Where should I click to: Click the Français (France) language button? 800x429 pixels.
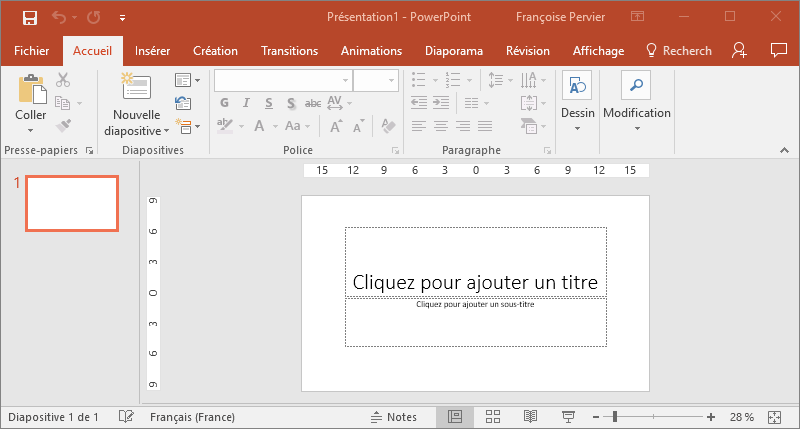coord(190,417)
